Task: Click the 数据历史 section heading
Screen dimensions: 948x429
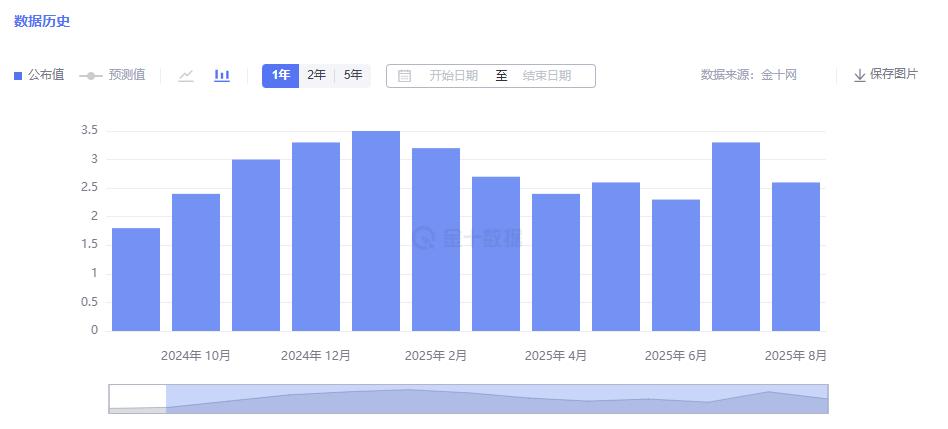Action: pos(42,21)
